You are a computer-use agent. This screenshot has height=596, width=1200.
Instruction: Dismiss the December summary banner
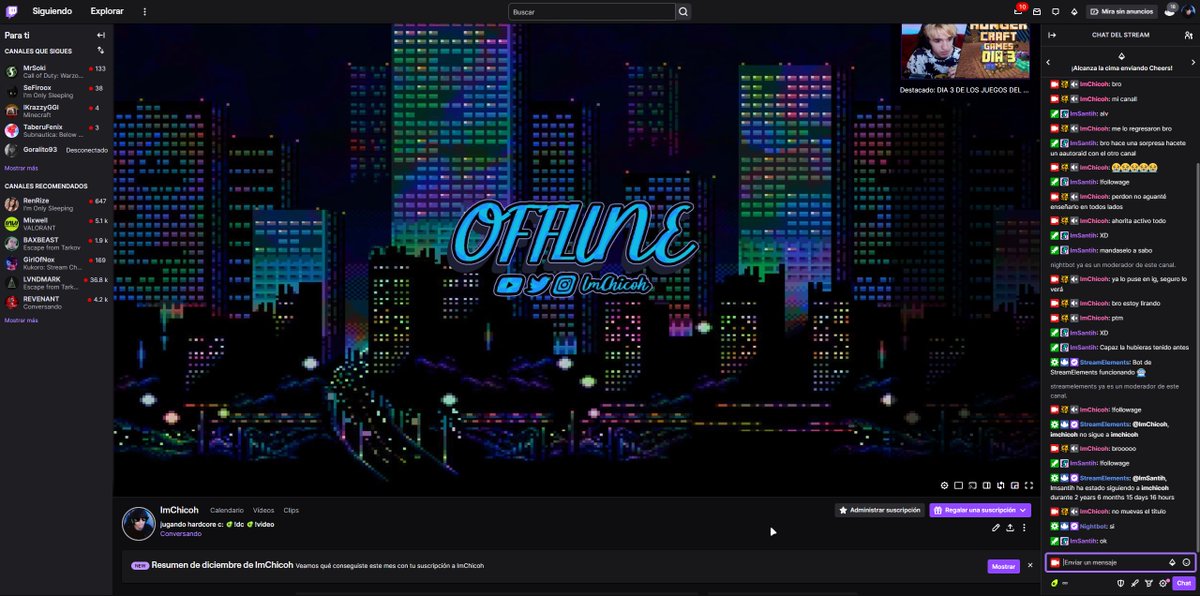coord(1030,565)
